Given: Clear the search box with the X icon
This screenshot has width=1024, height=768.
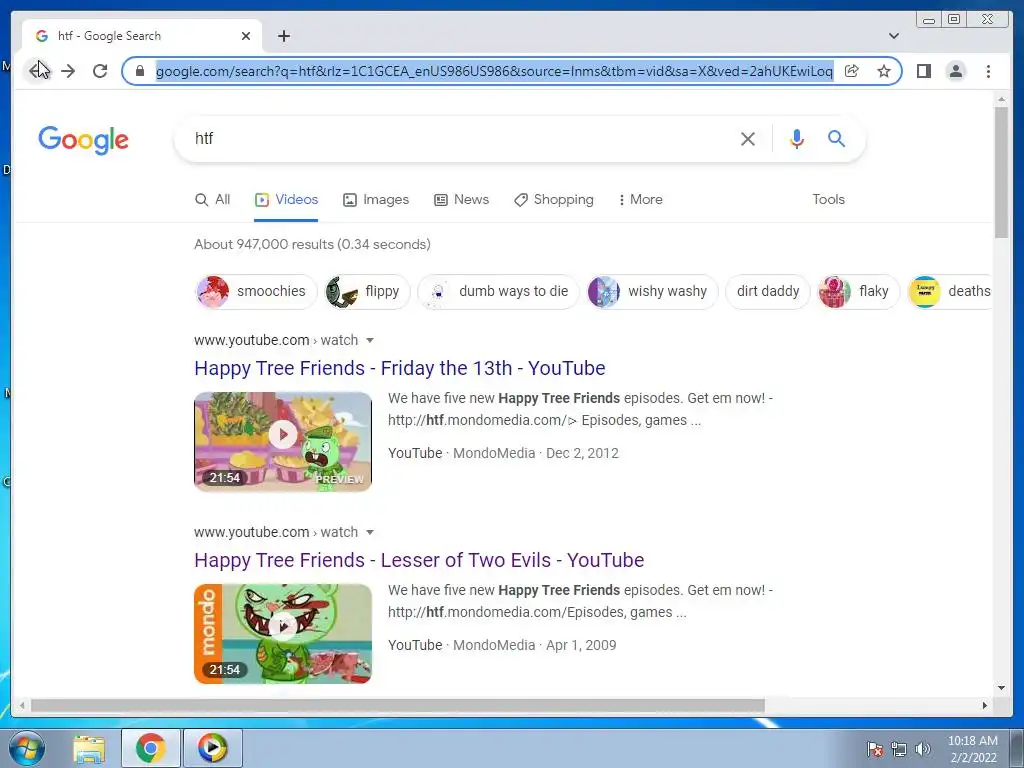Looking at the screenshot, I should point(748,138).
